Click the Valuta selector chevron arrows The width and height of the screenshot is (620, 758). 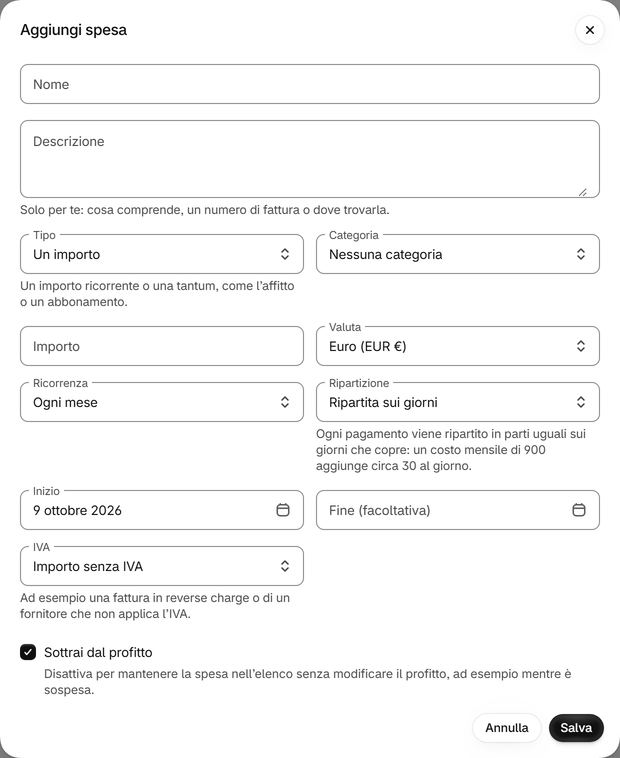coord(580,346)
